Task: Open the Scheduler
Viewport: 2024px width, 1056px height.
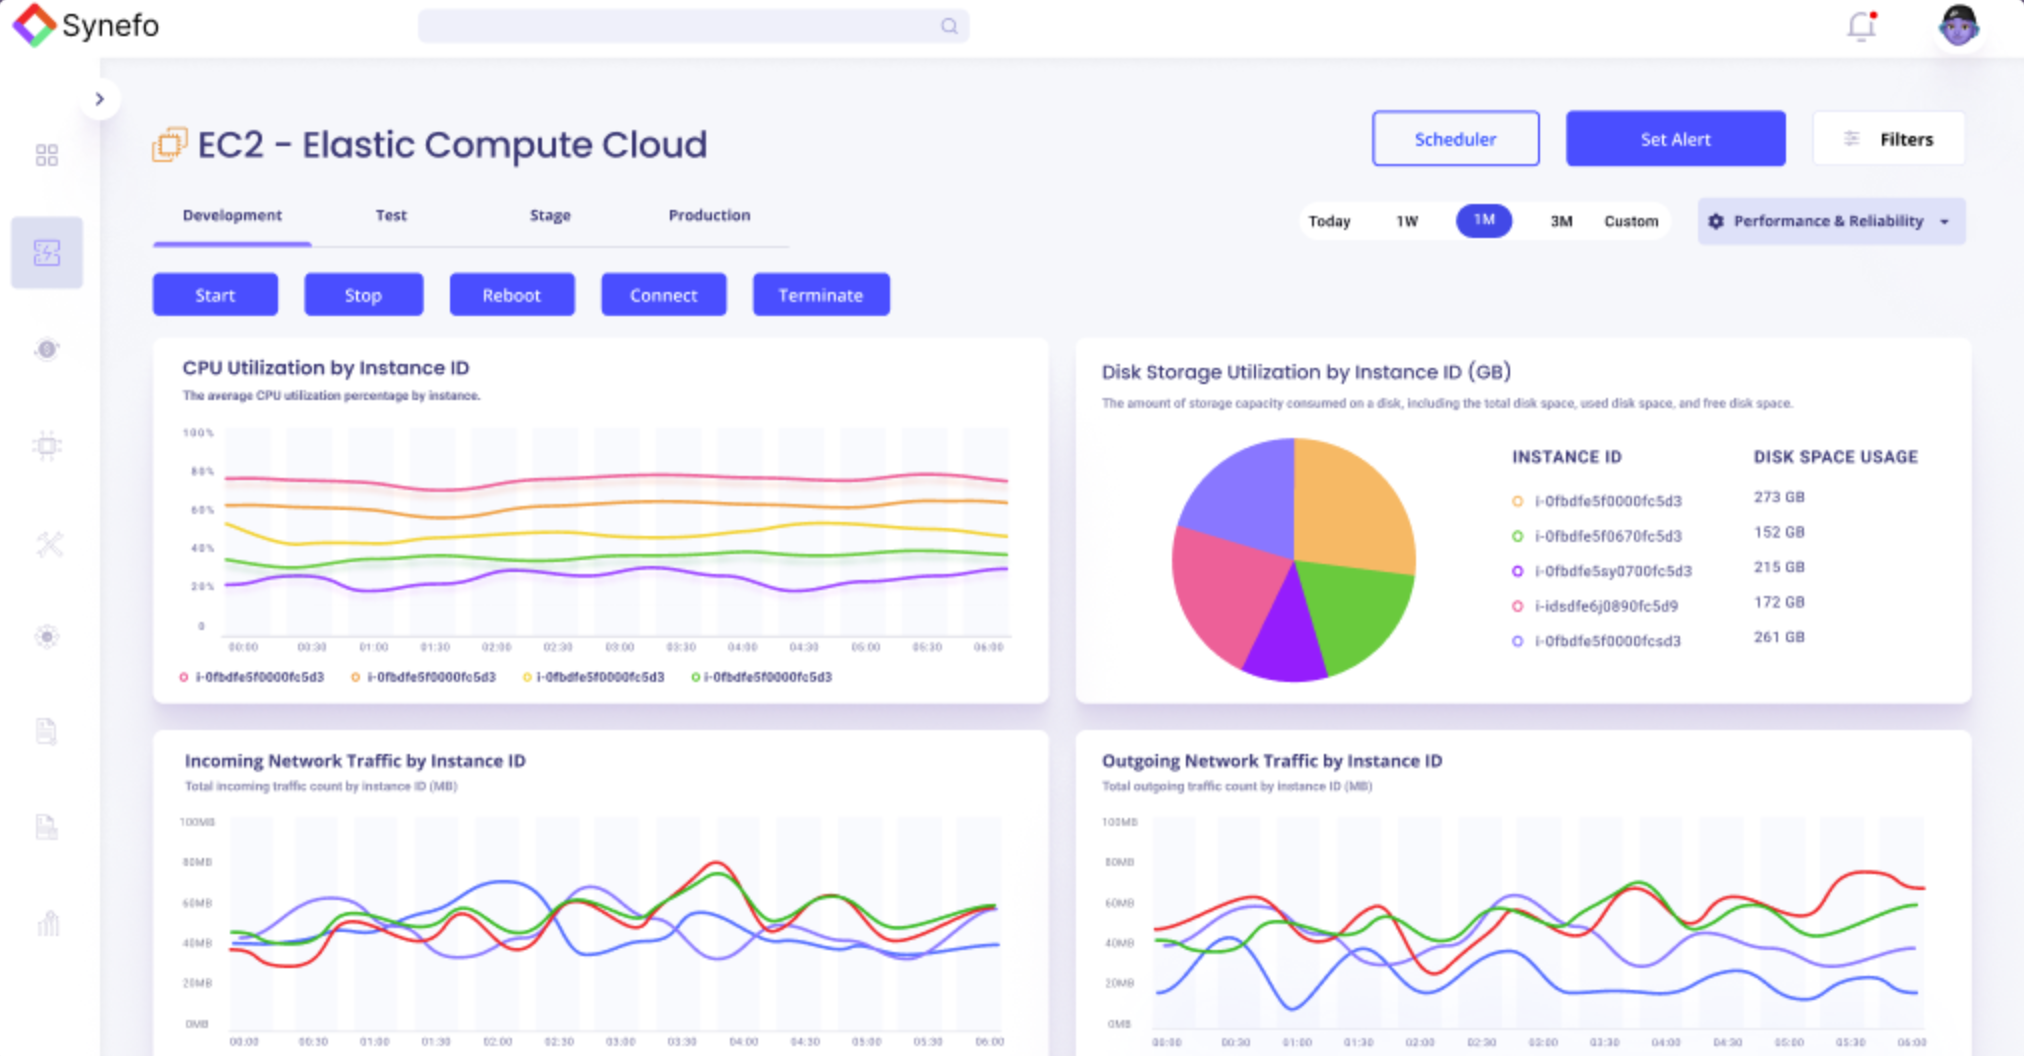Action: [1455, 139]
